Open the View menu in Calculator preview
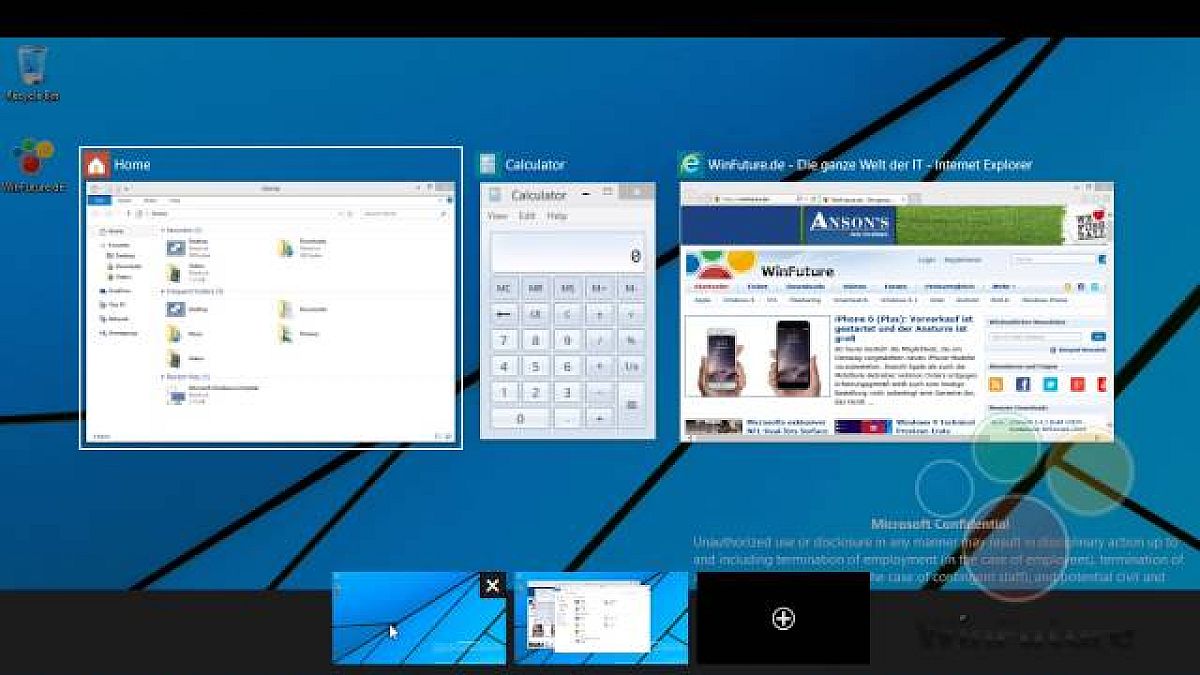This screenshot has height=675, width=1200. pos(497,216)
